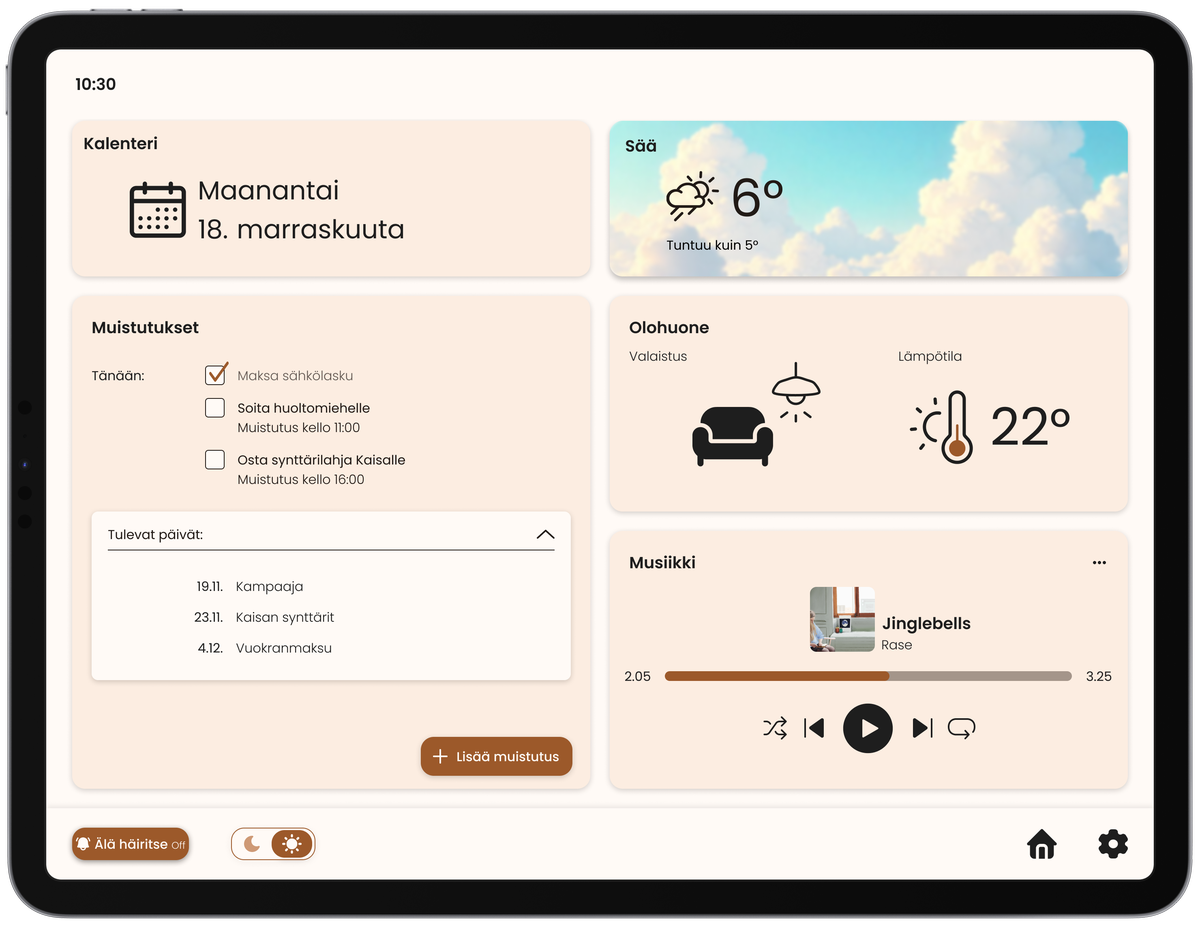Skip to the next track

(922, 728)
